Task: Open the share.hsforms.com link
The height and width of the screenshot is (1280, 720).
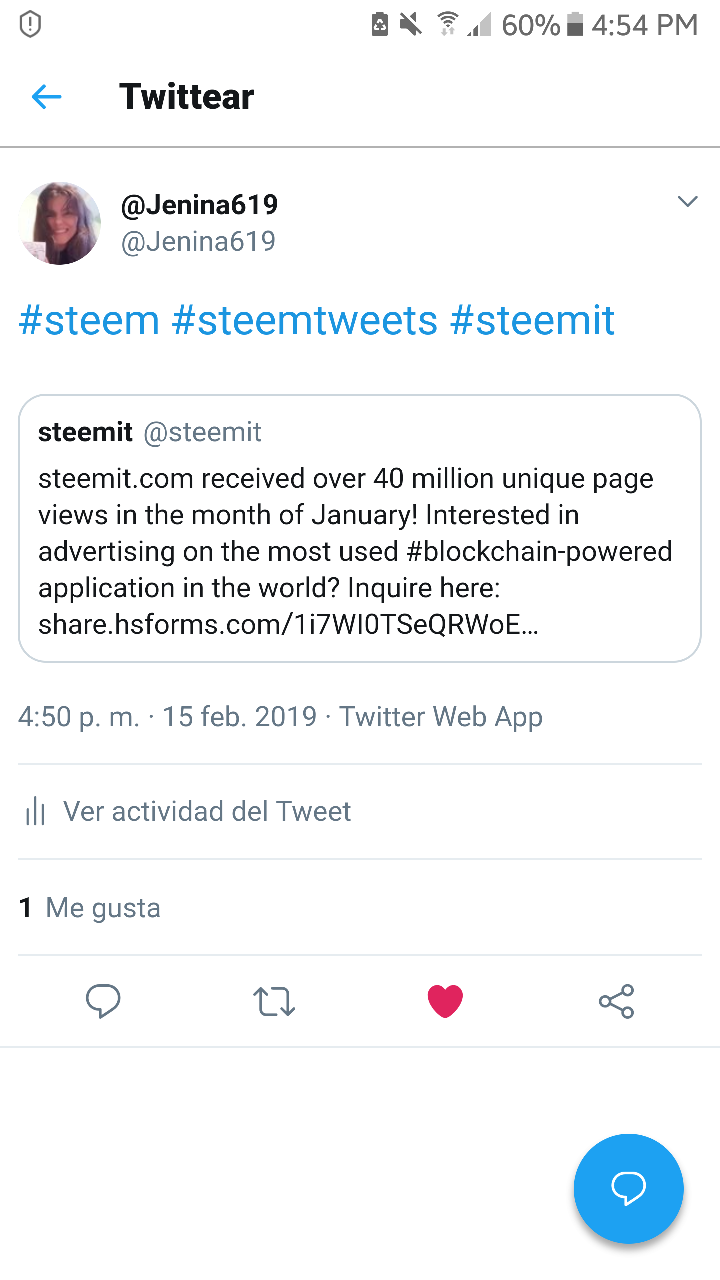Action: pos(288,625)
